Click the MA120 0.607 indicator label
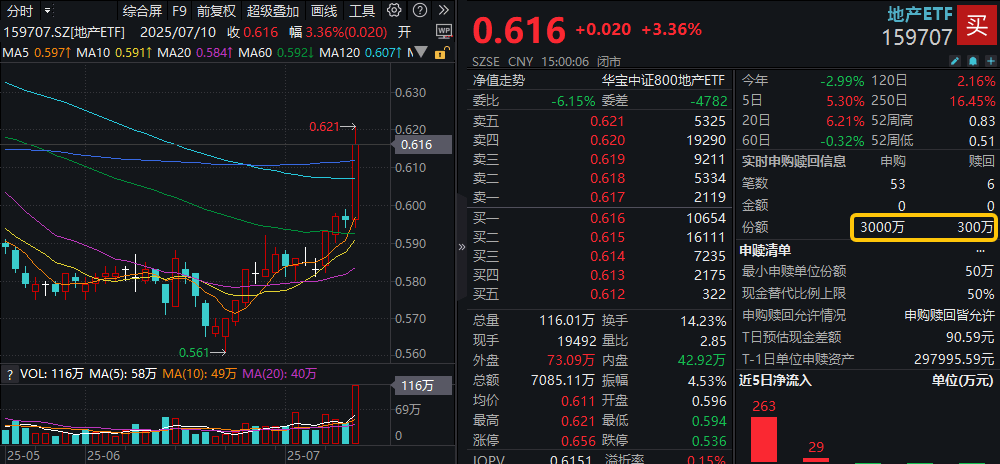Image resolution: width=1000 pixels, height=464 pixels. 361,53
